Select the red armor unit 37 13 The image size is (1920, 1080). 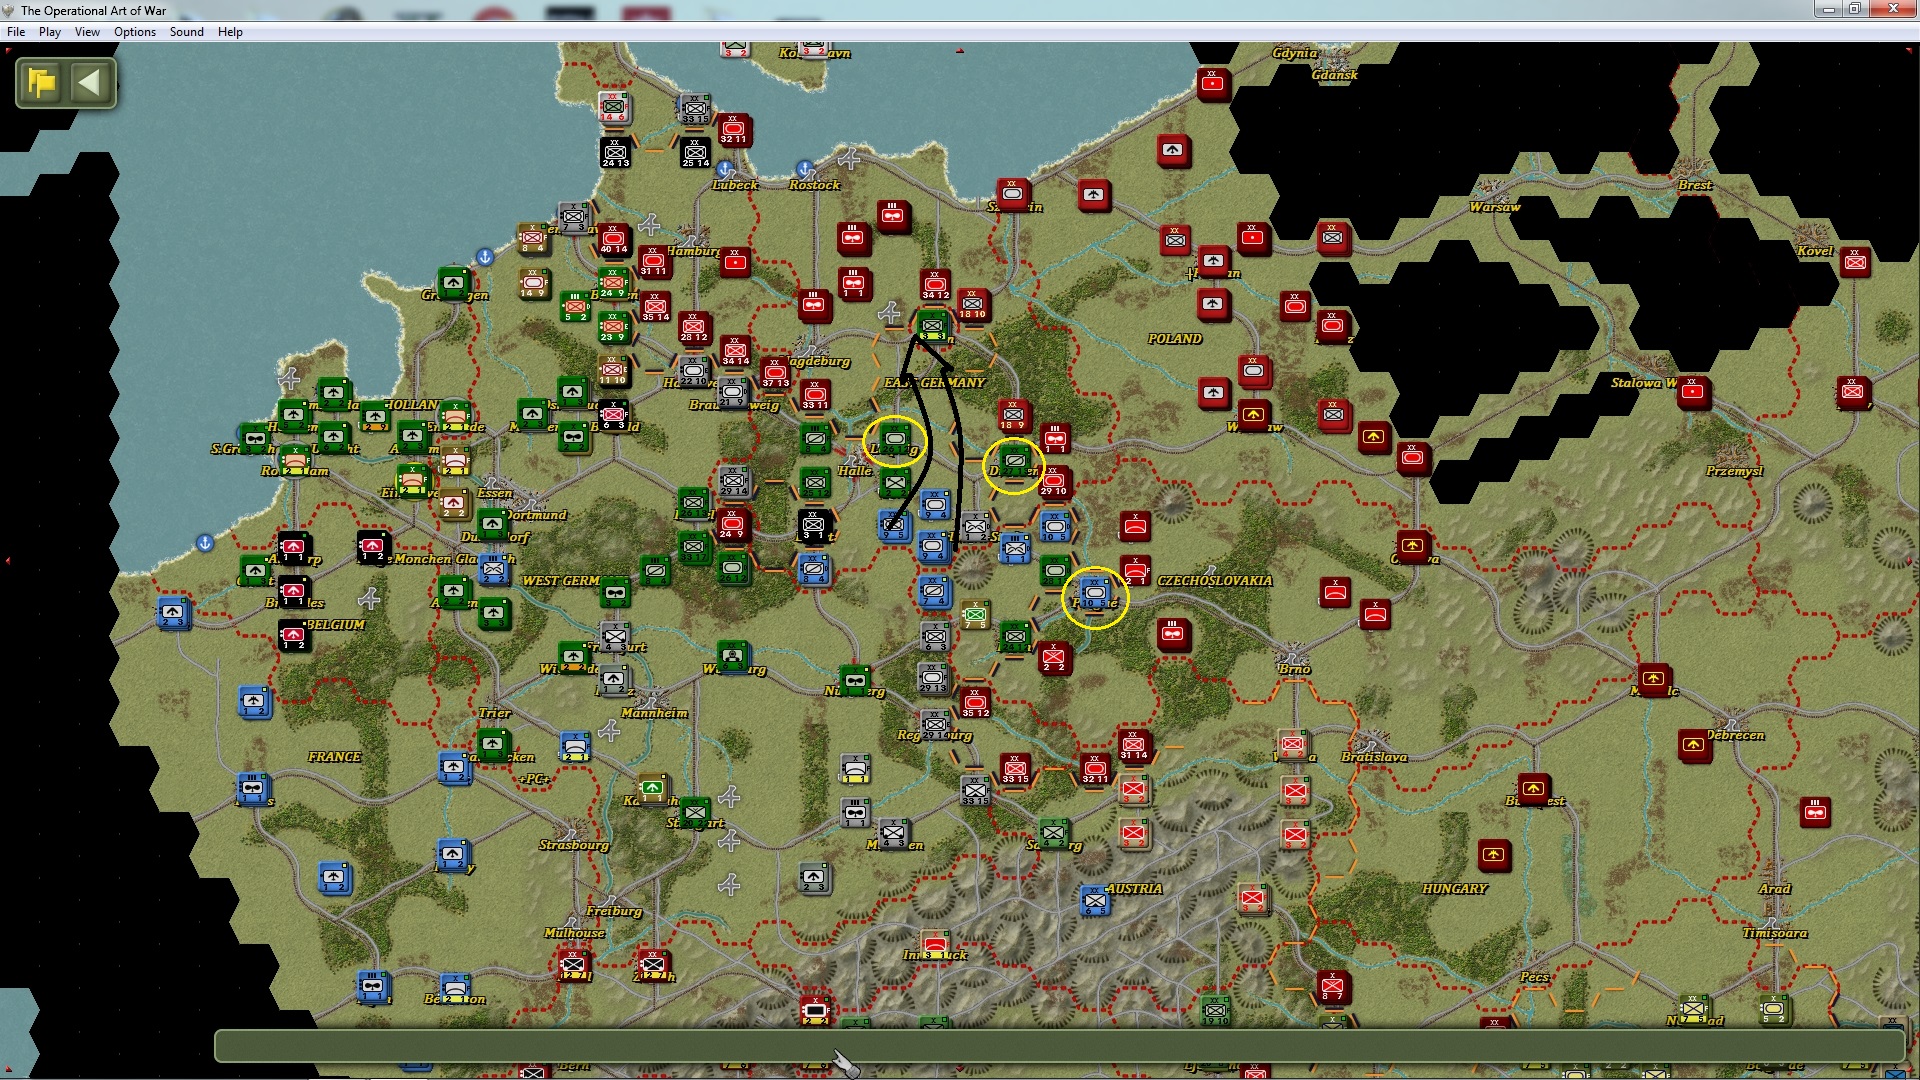(x=775, y=374)
